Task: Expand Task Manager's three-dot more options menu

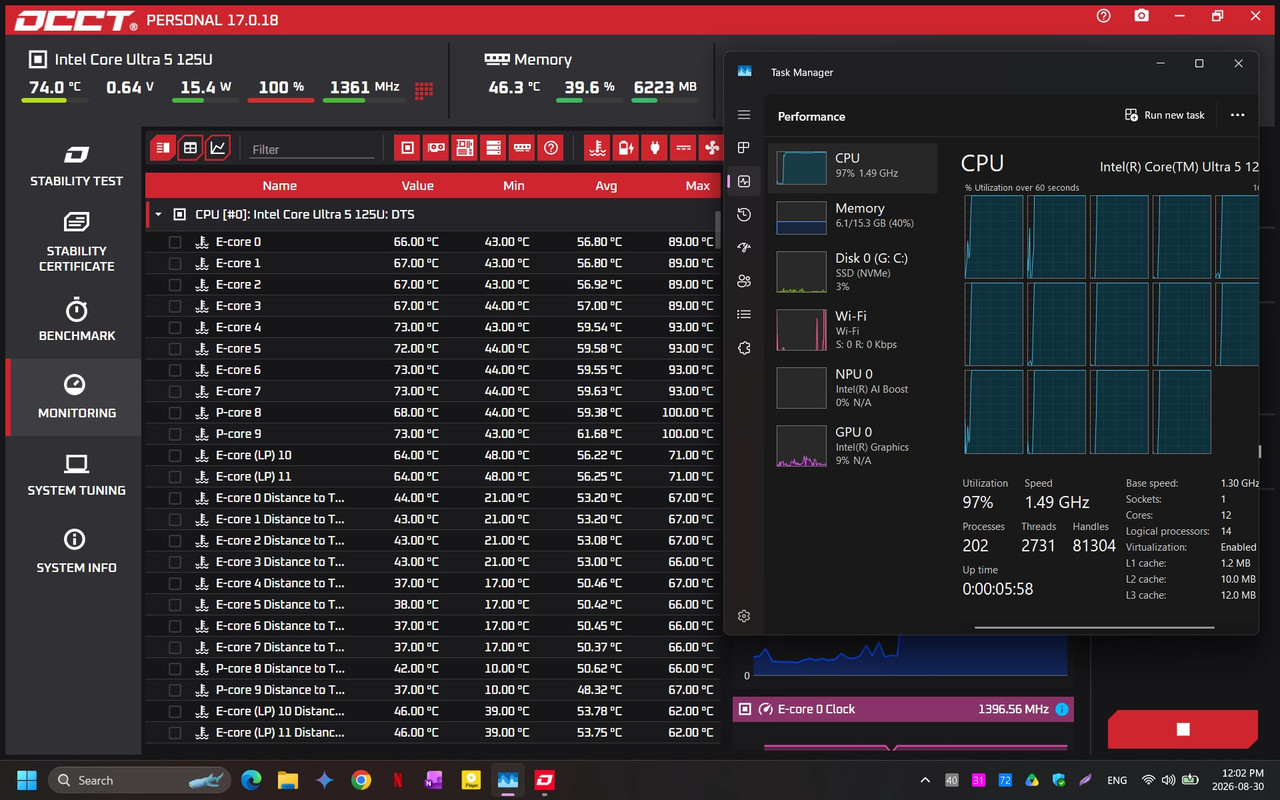Action: coord(1237,115)
